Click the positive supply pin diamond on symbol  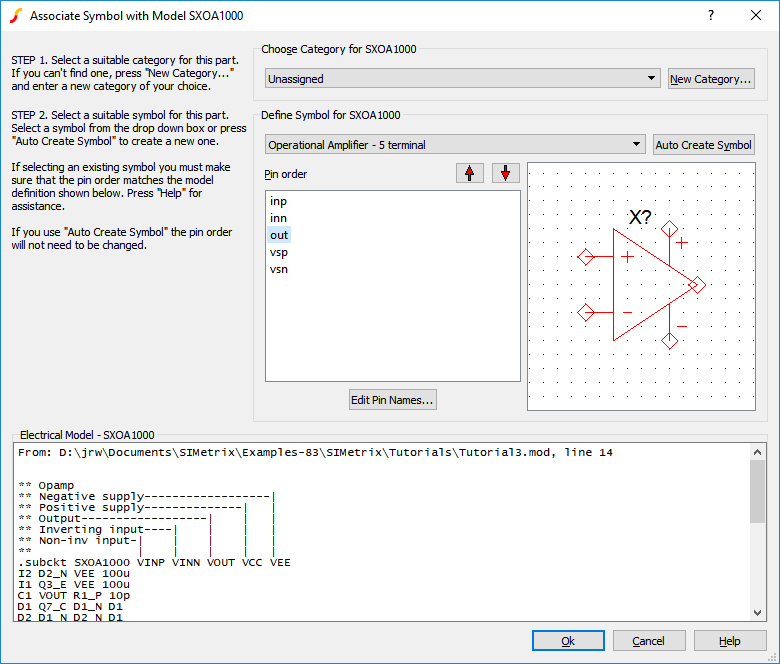pyautogui.click(x=669, y=230)
